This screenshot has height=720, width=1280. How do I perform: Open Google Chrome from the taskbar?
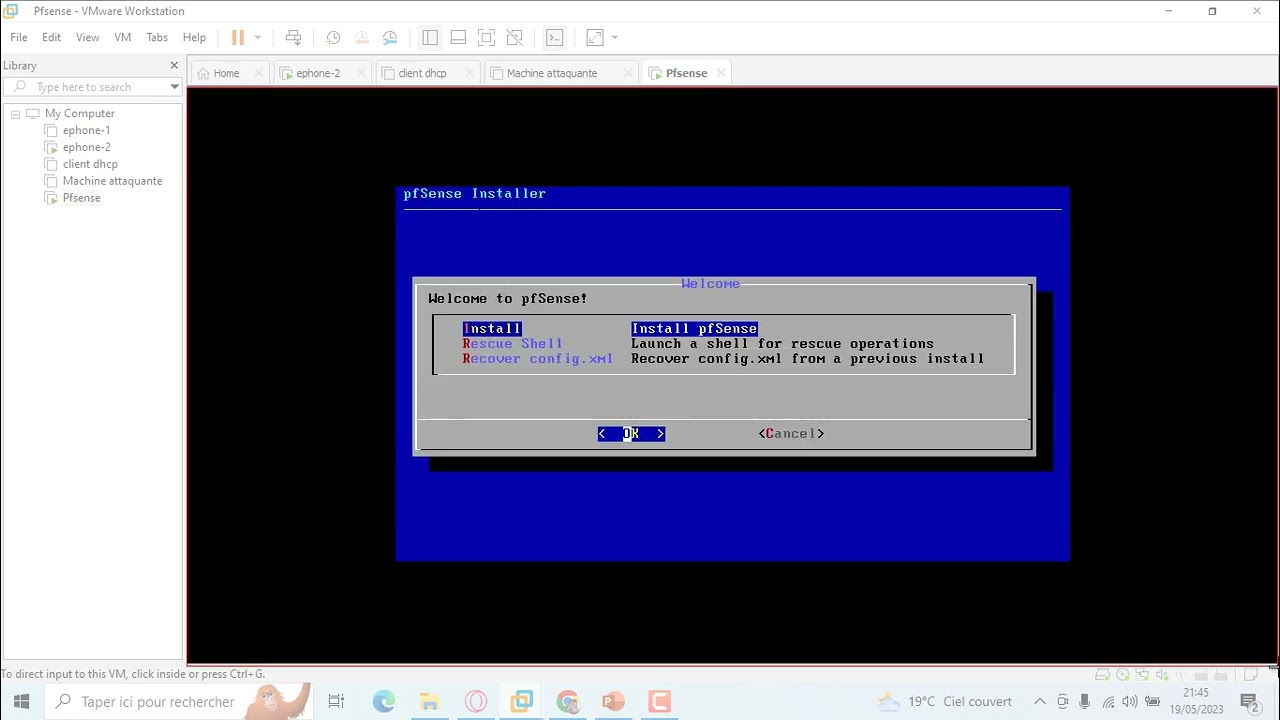click(568, 701)
